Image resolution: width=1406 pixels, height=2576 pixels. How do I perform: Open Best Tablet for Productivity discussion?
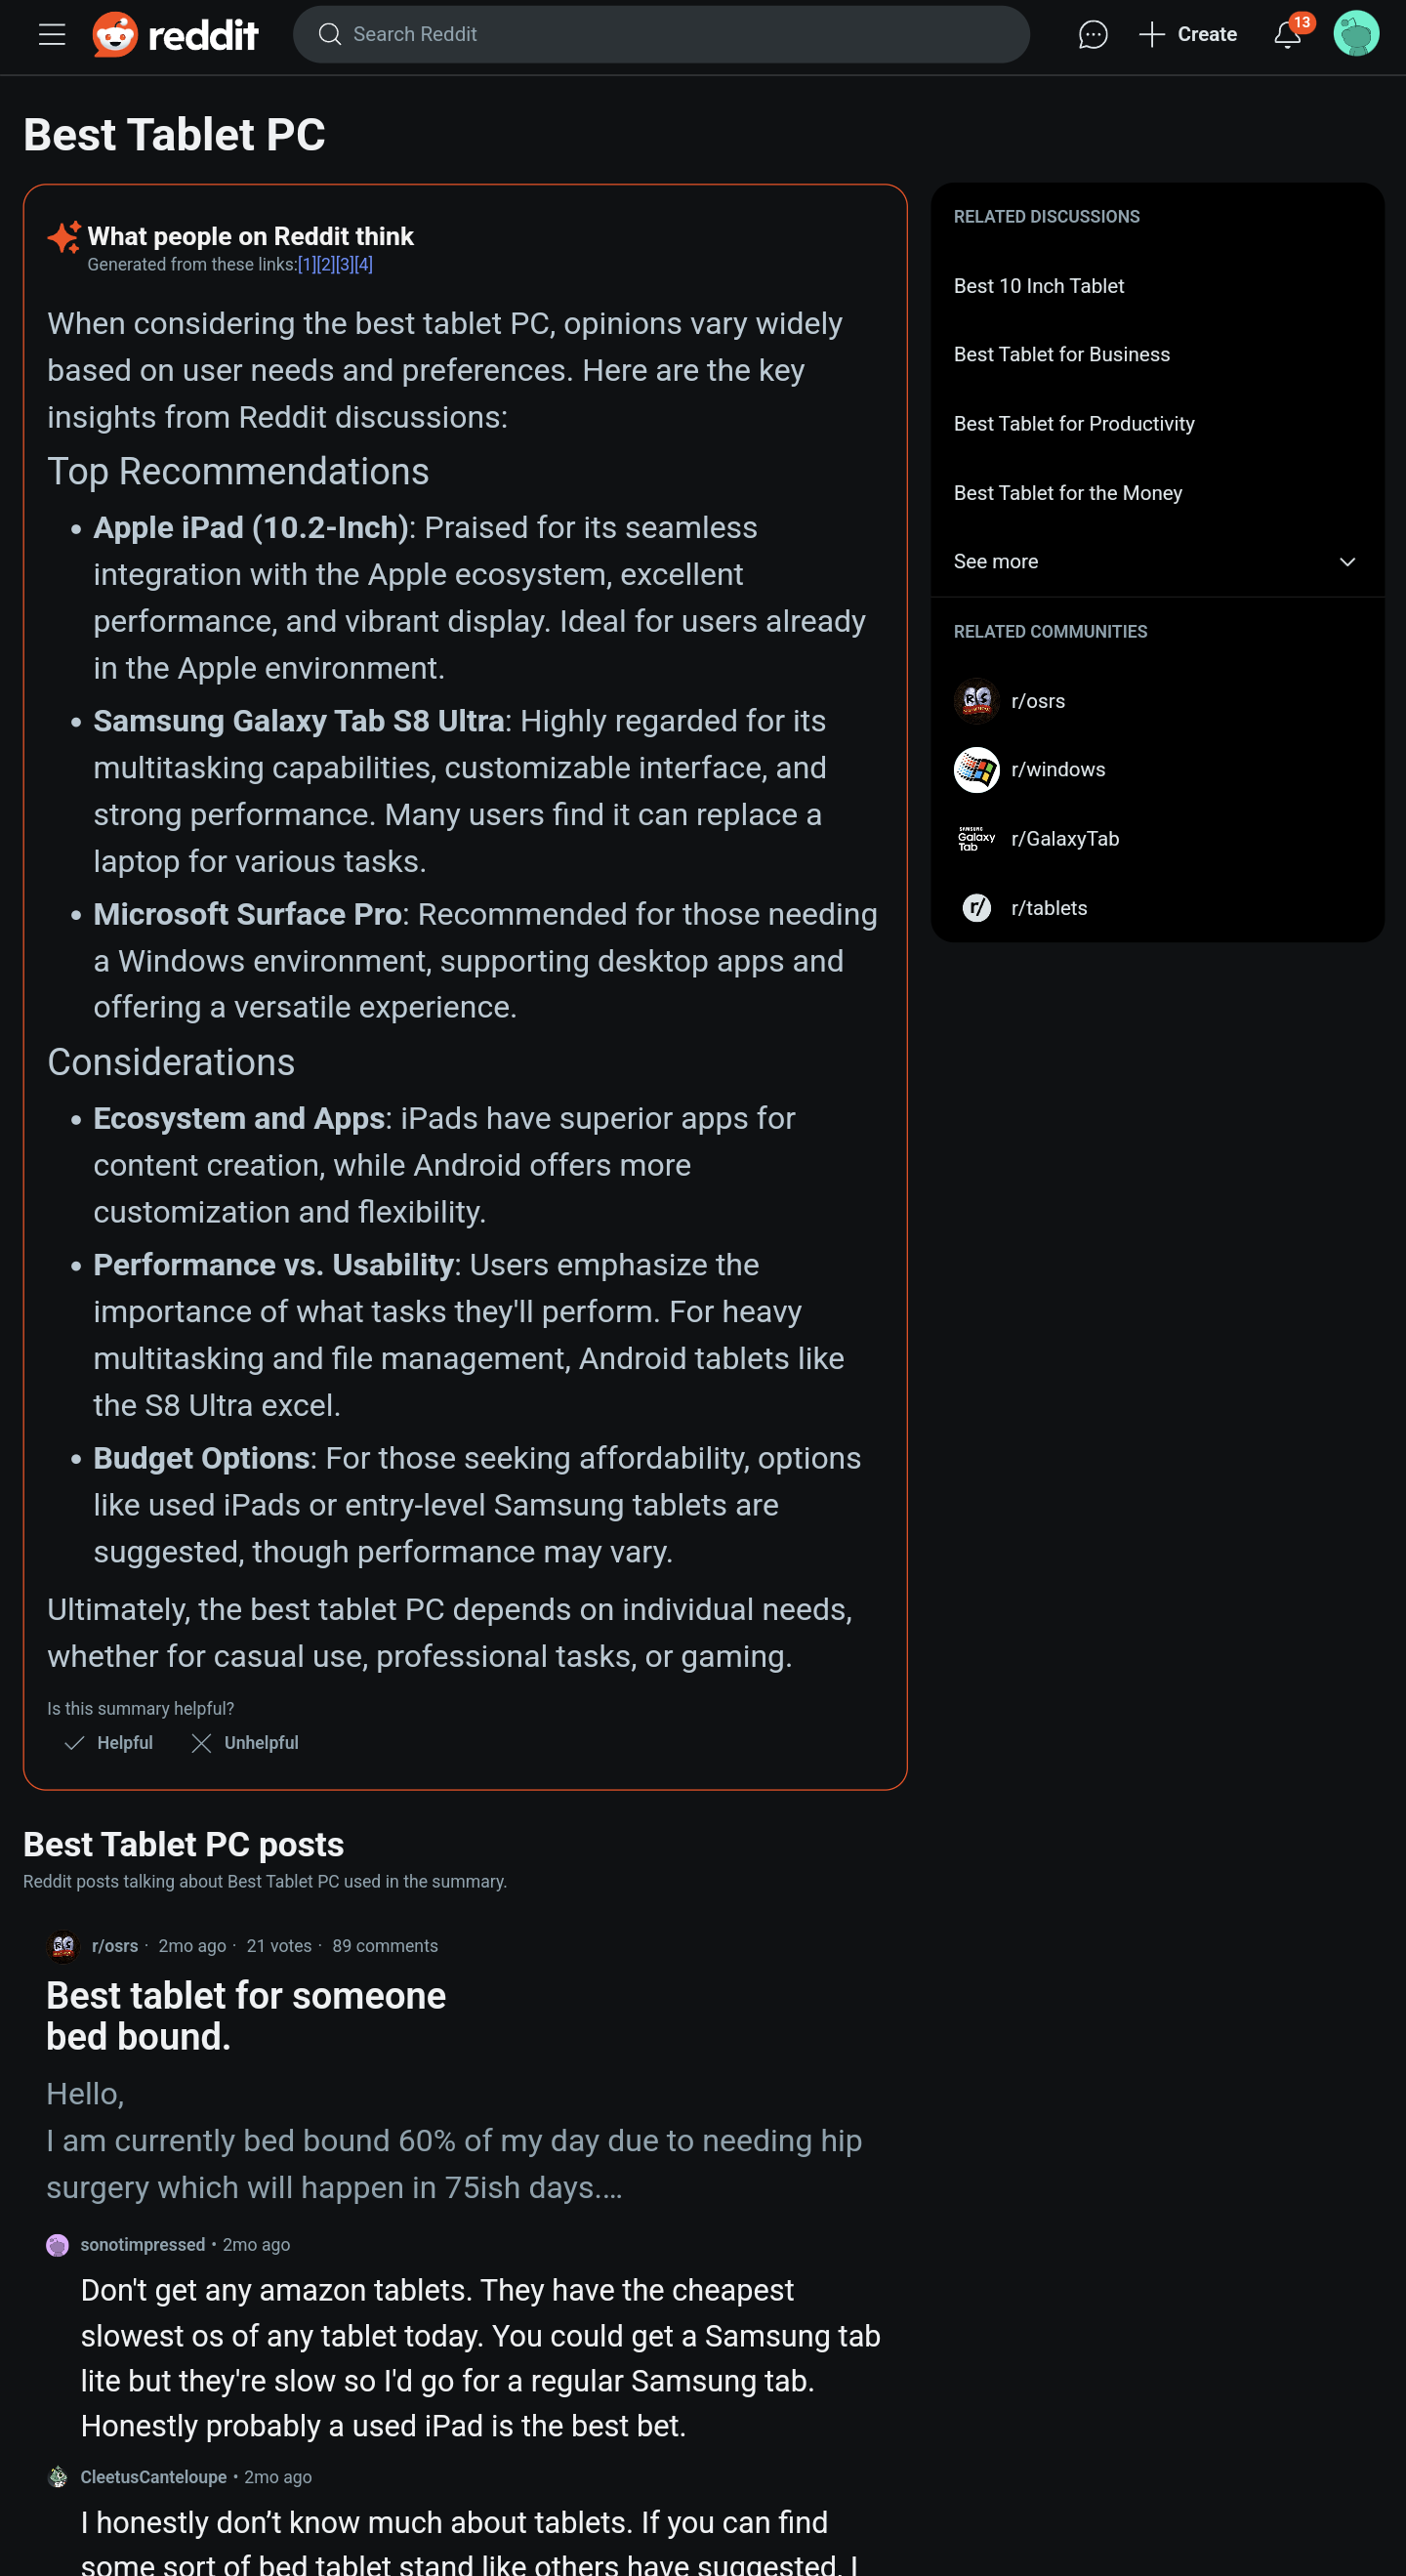(x=1073, y=424)
